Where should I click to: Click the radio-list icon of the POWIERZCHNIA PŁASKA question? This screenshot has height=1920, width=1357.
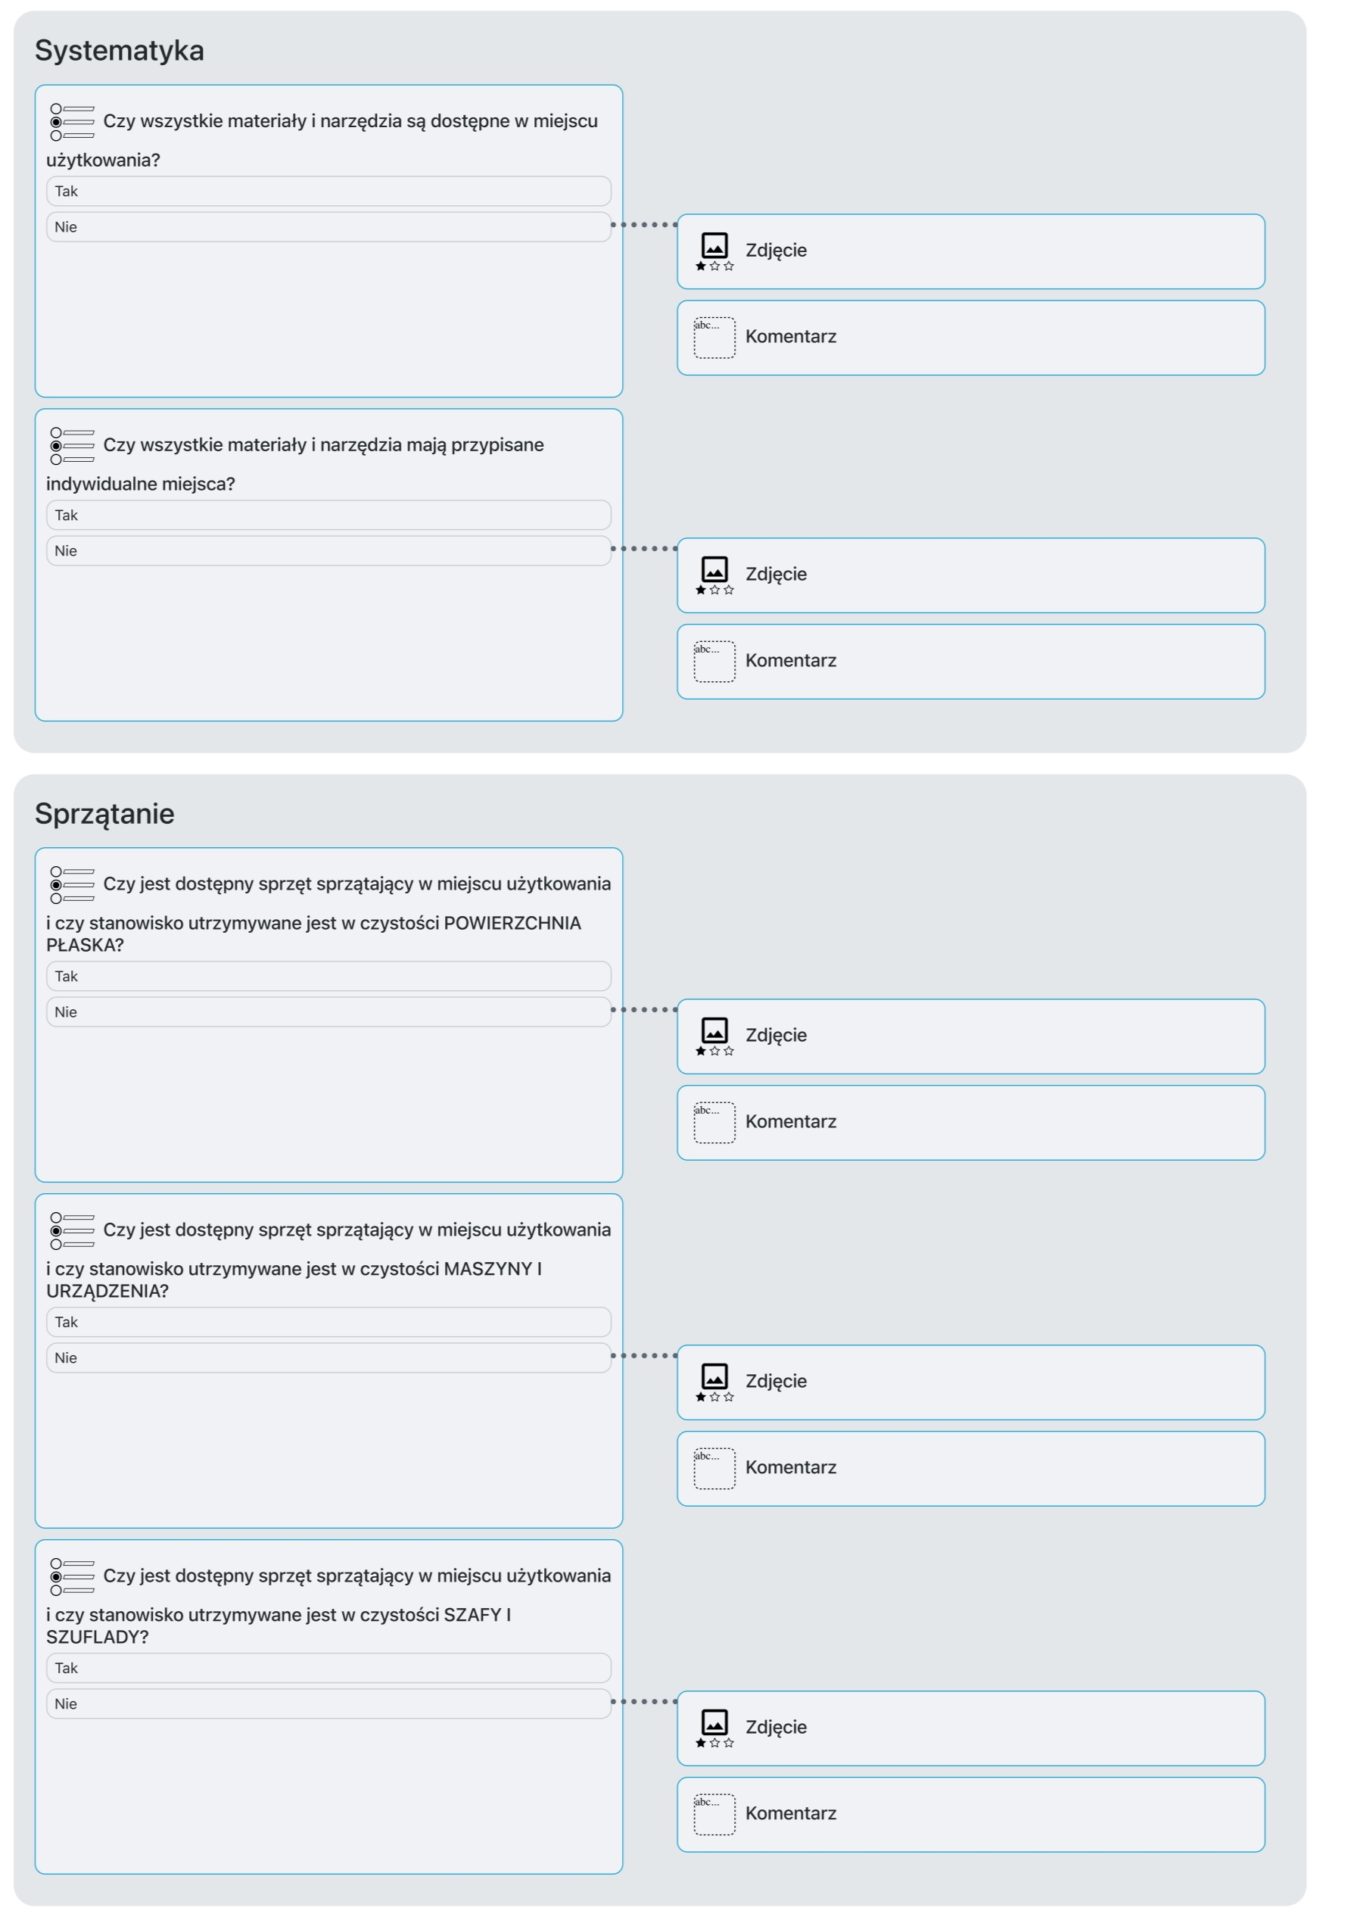(x=72, y=884)
